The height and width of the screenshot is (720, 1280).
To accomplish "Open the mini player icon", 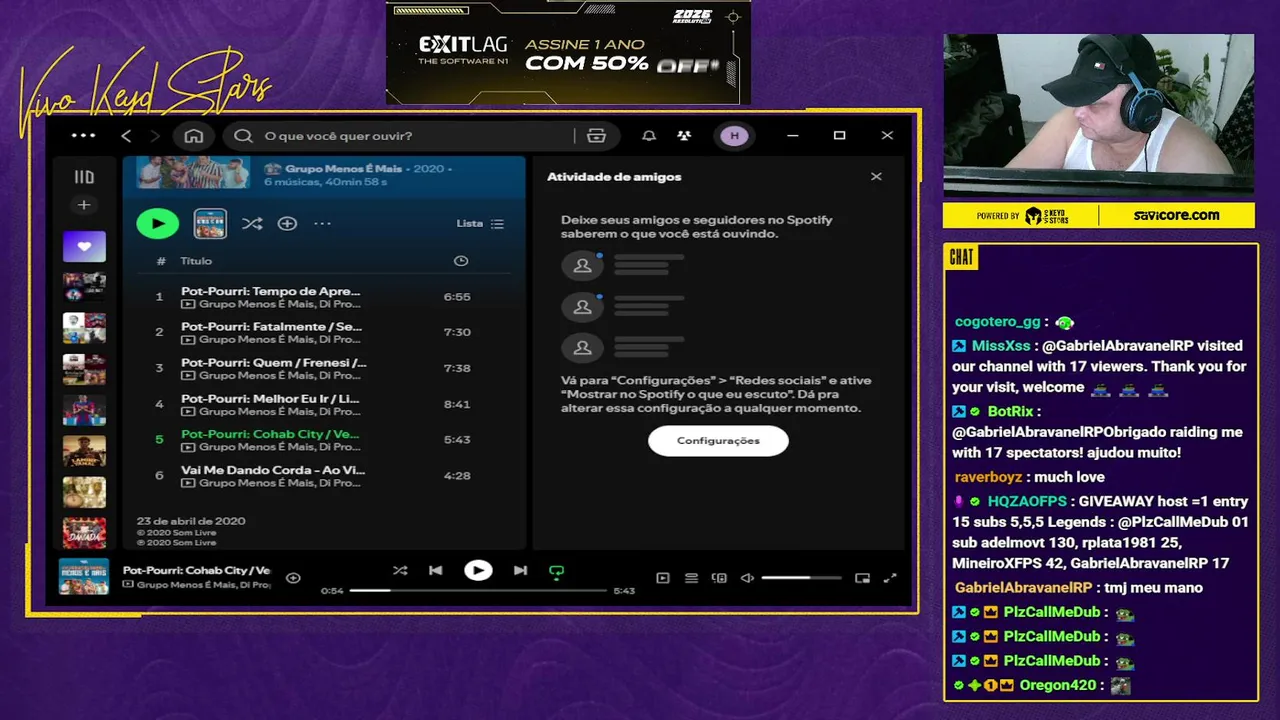I will point(862,578).
